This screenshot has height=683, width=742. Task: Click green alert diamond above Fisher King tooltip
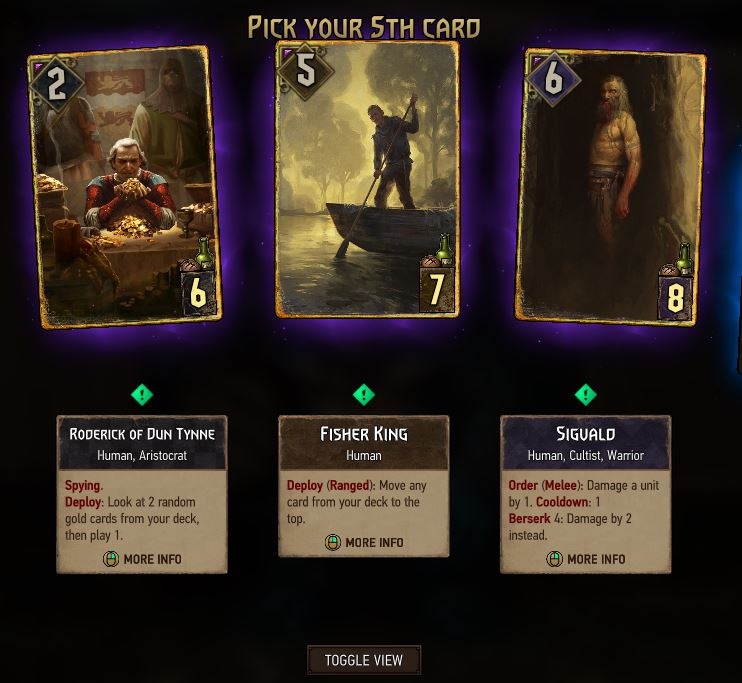pyautogui.click(x=364, y=394)
